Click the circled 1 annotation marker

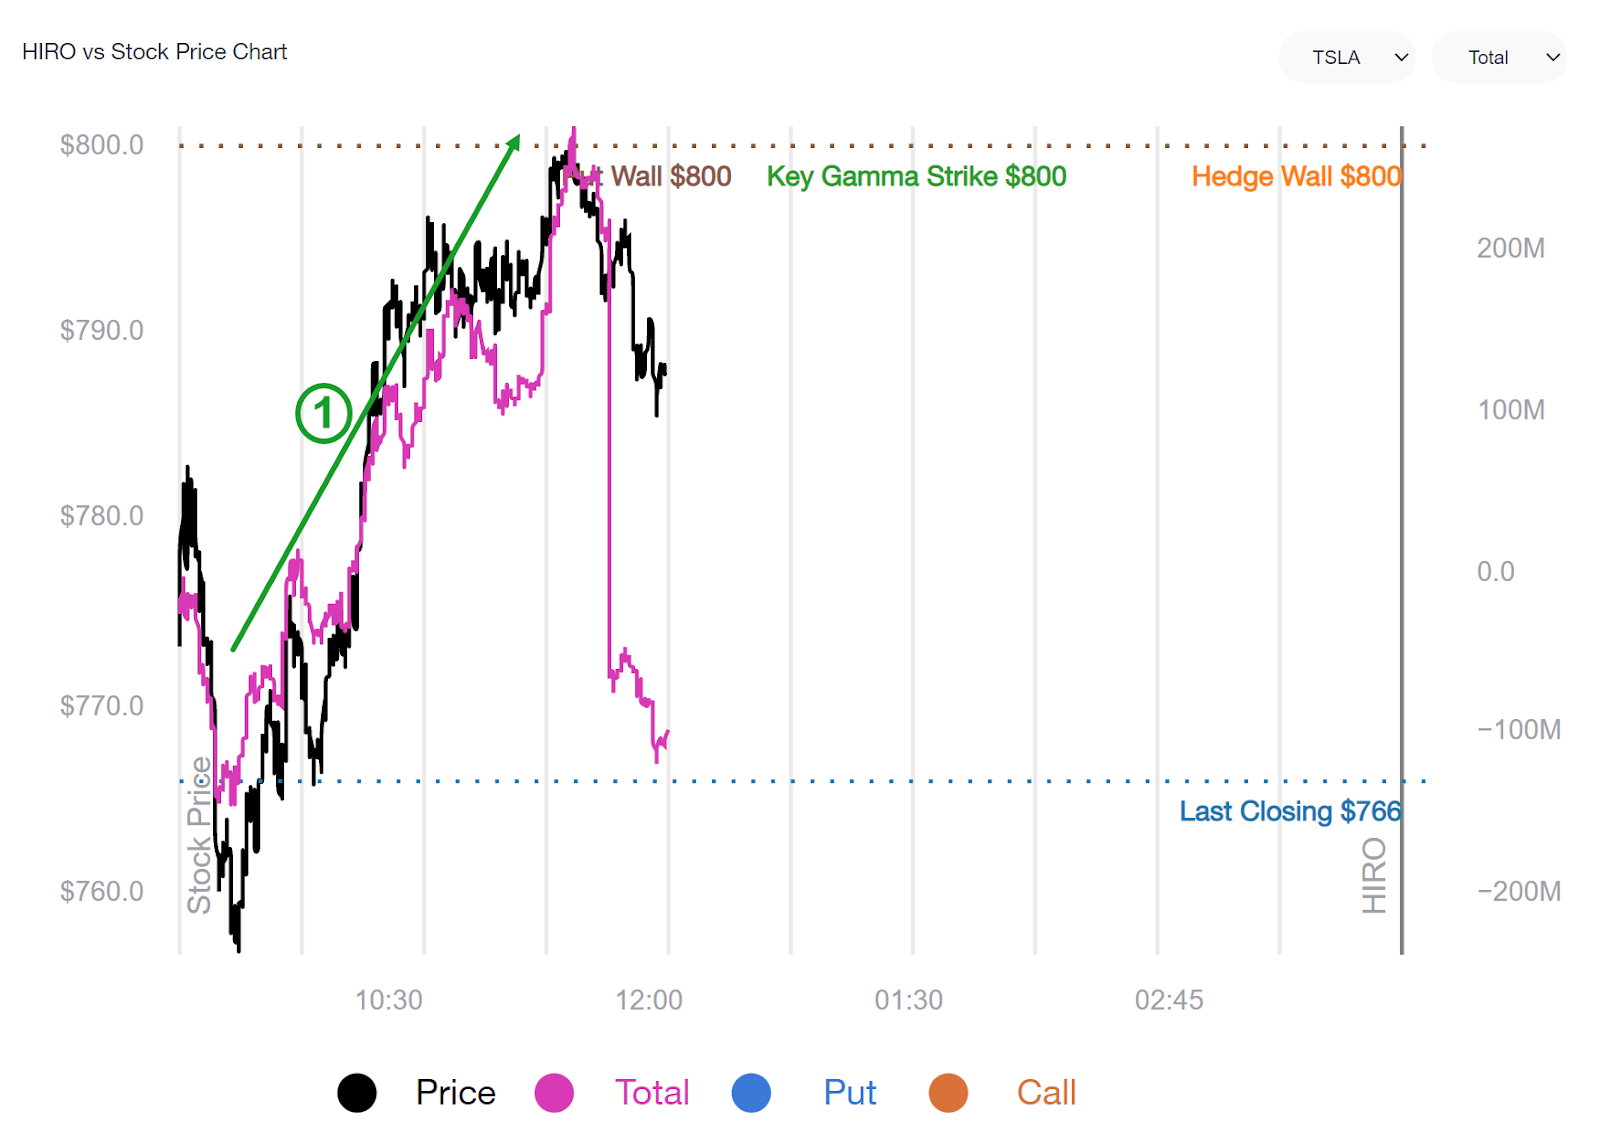[x=323, y=413]
